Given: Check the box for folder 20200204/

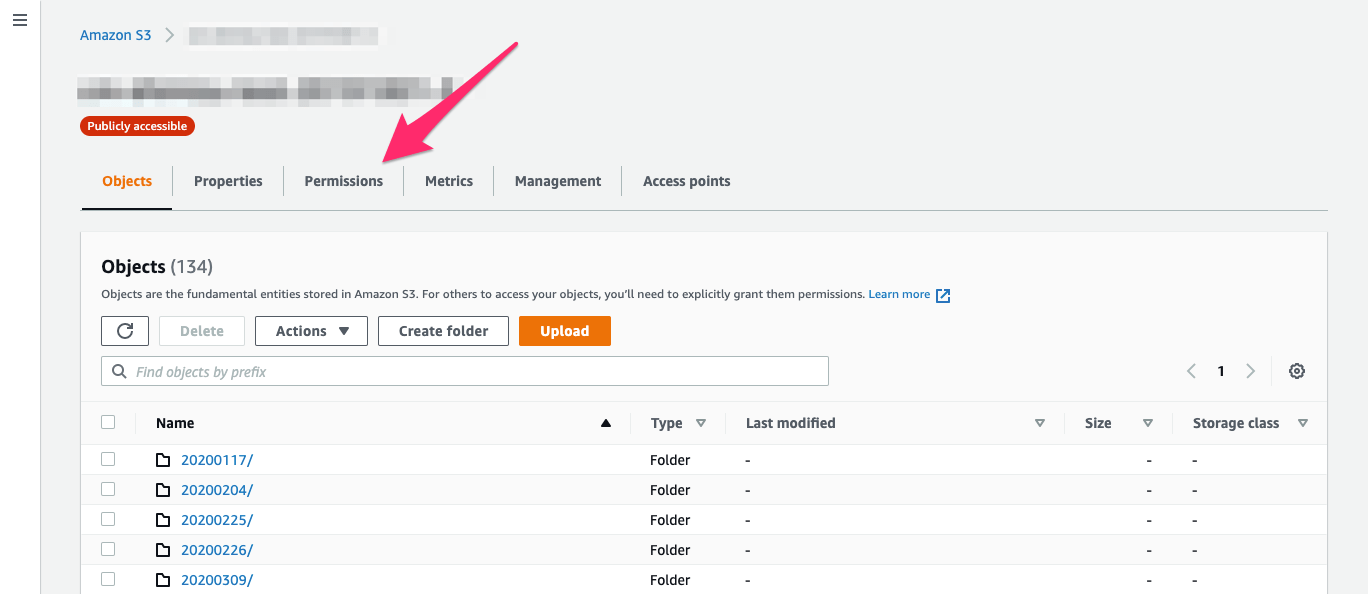Looking at the screenshot, I should 108,489.
